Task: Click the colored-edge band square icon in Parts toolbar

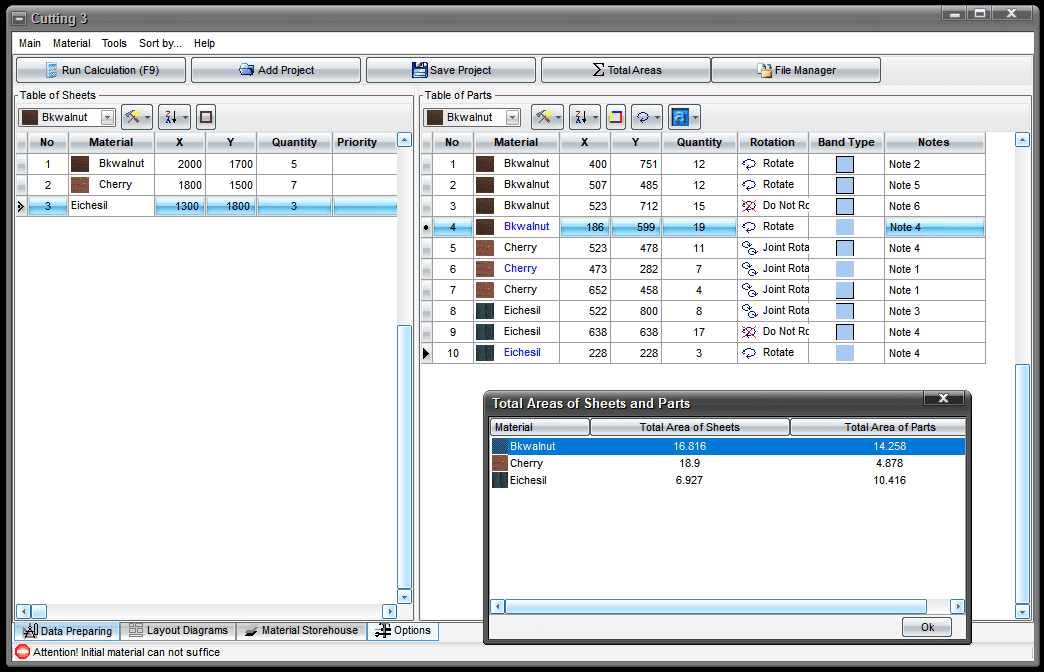Action: (616, 117)
